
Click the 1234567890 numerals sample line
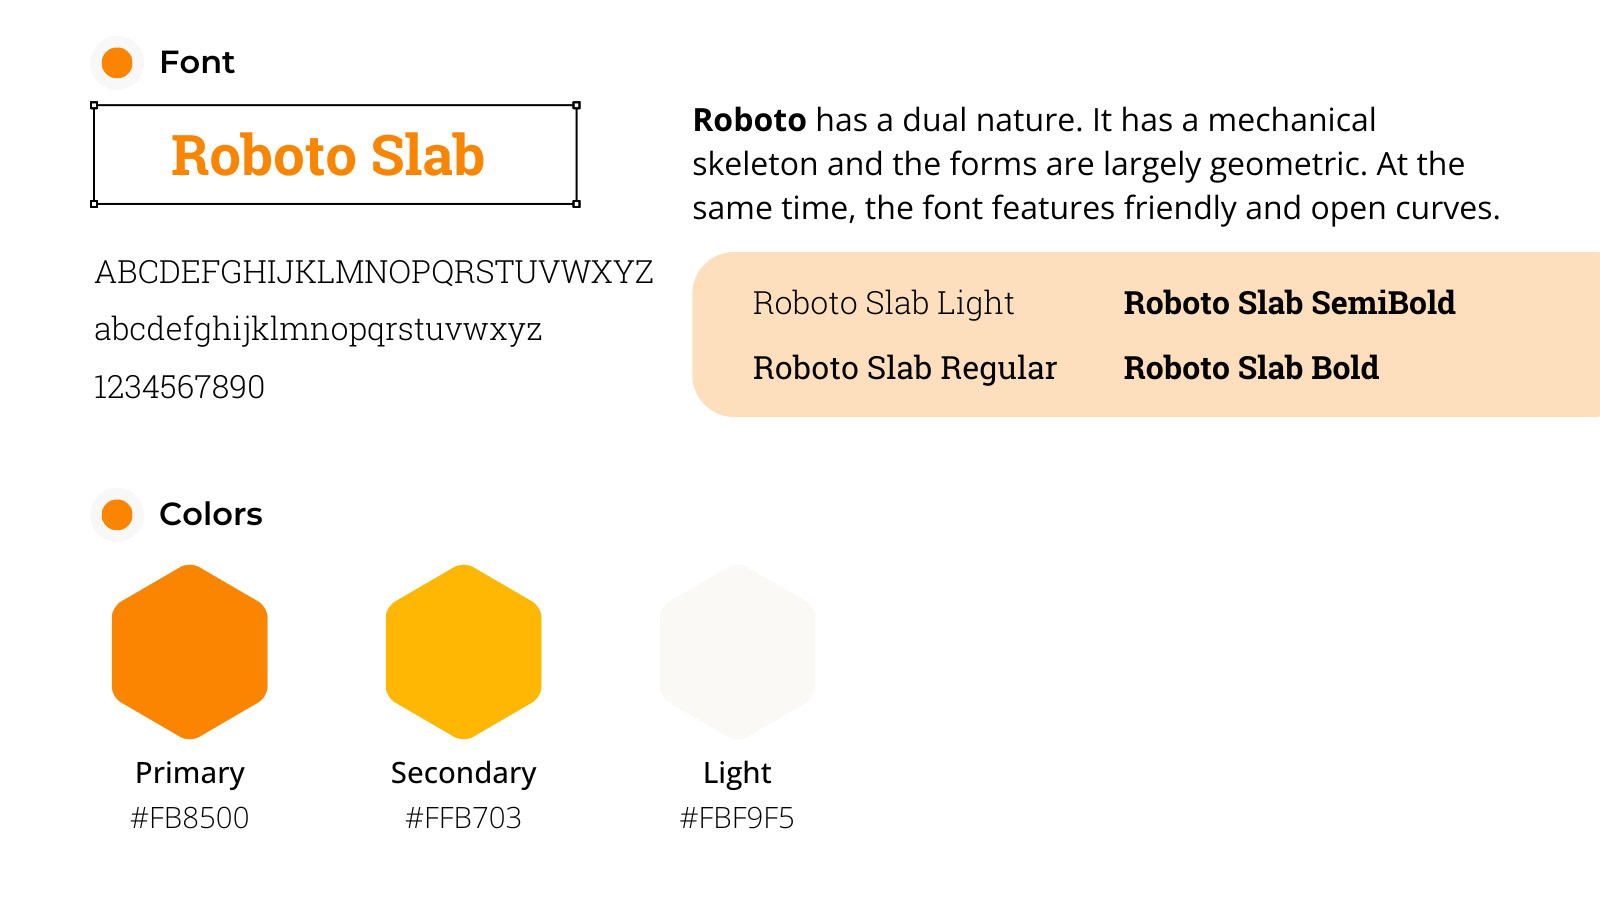[179, 387]
